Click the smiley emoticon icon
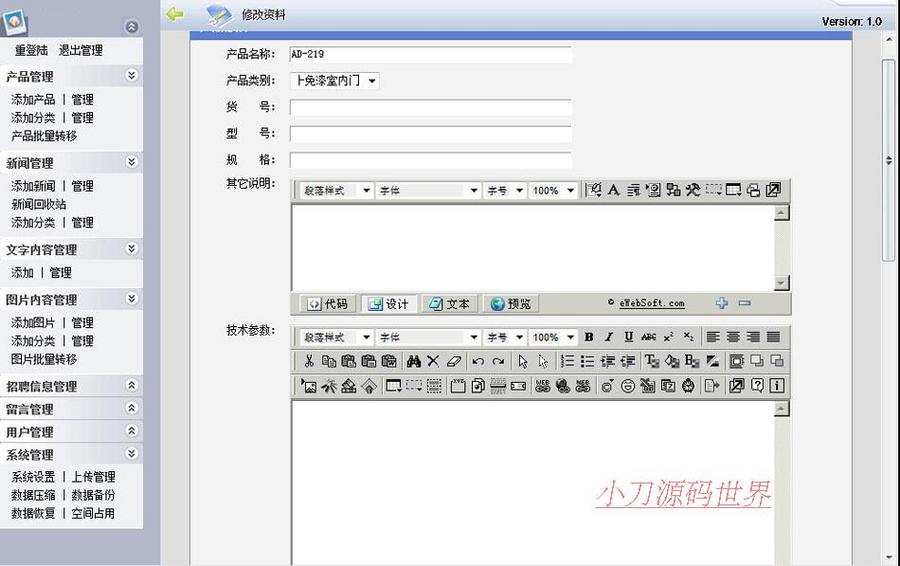Screen dimensions: 900x566 pos(627,386)
